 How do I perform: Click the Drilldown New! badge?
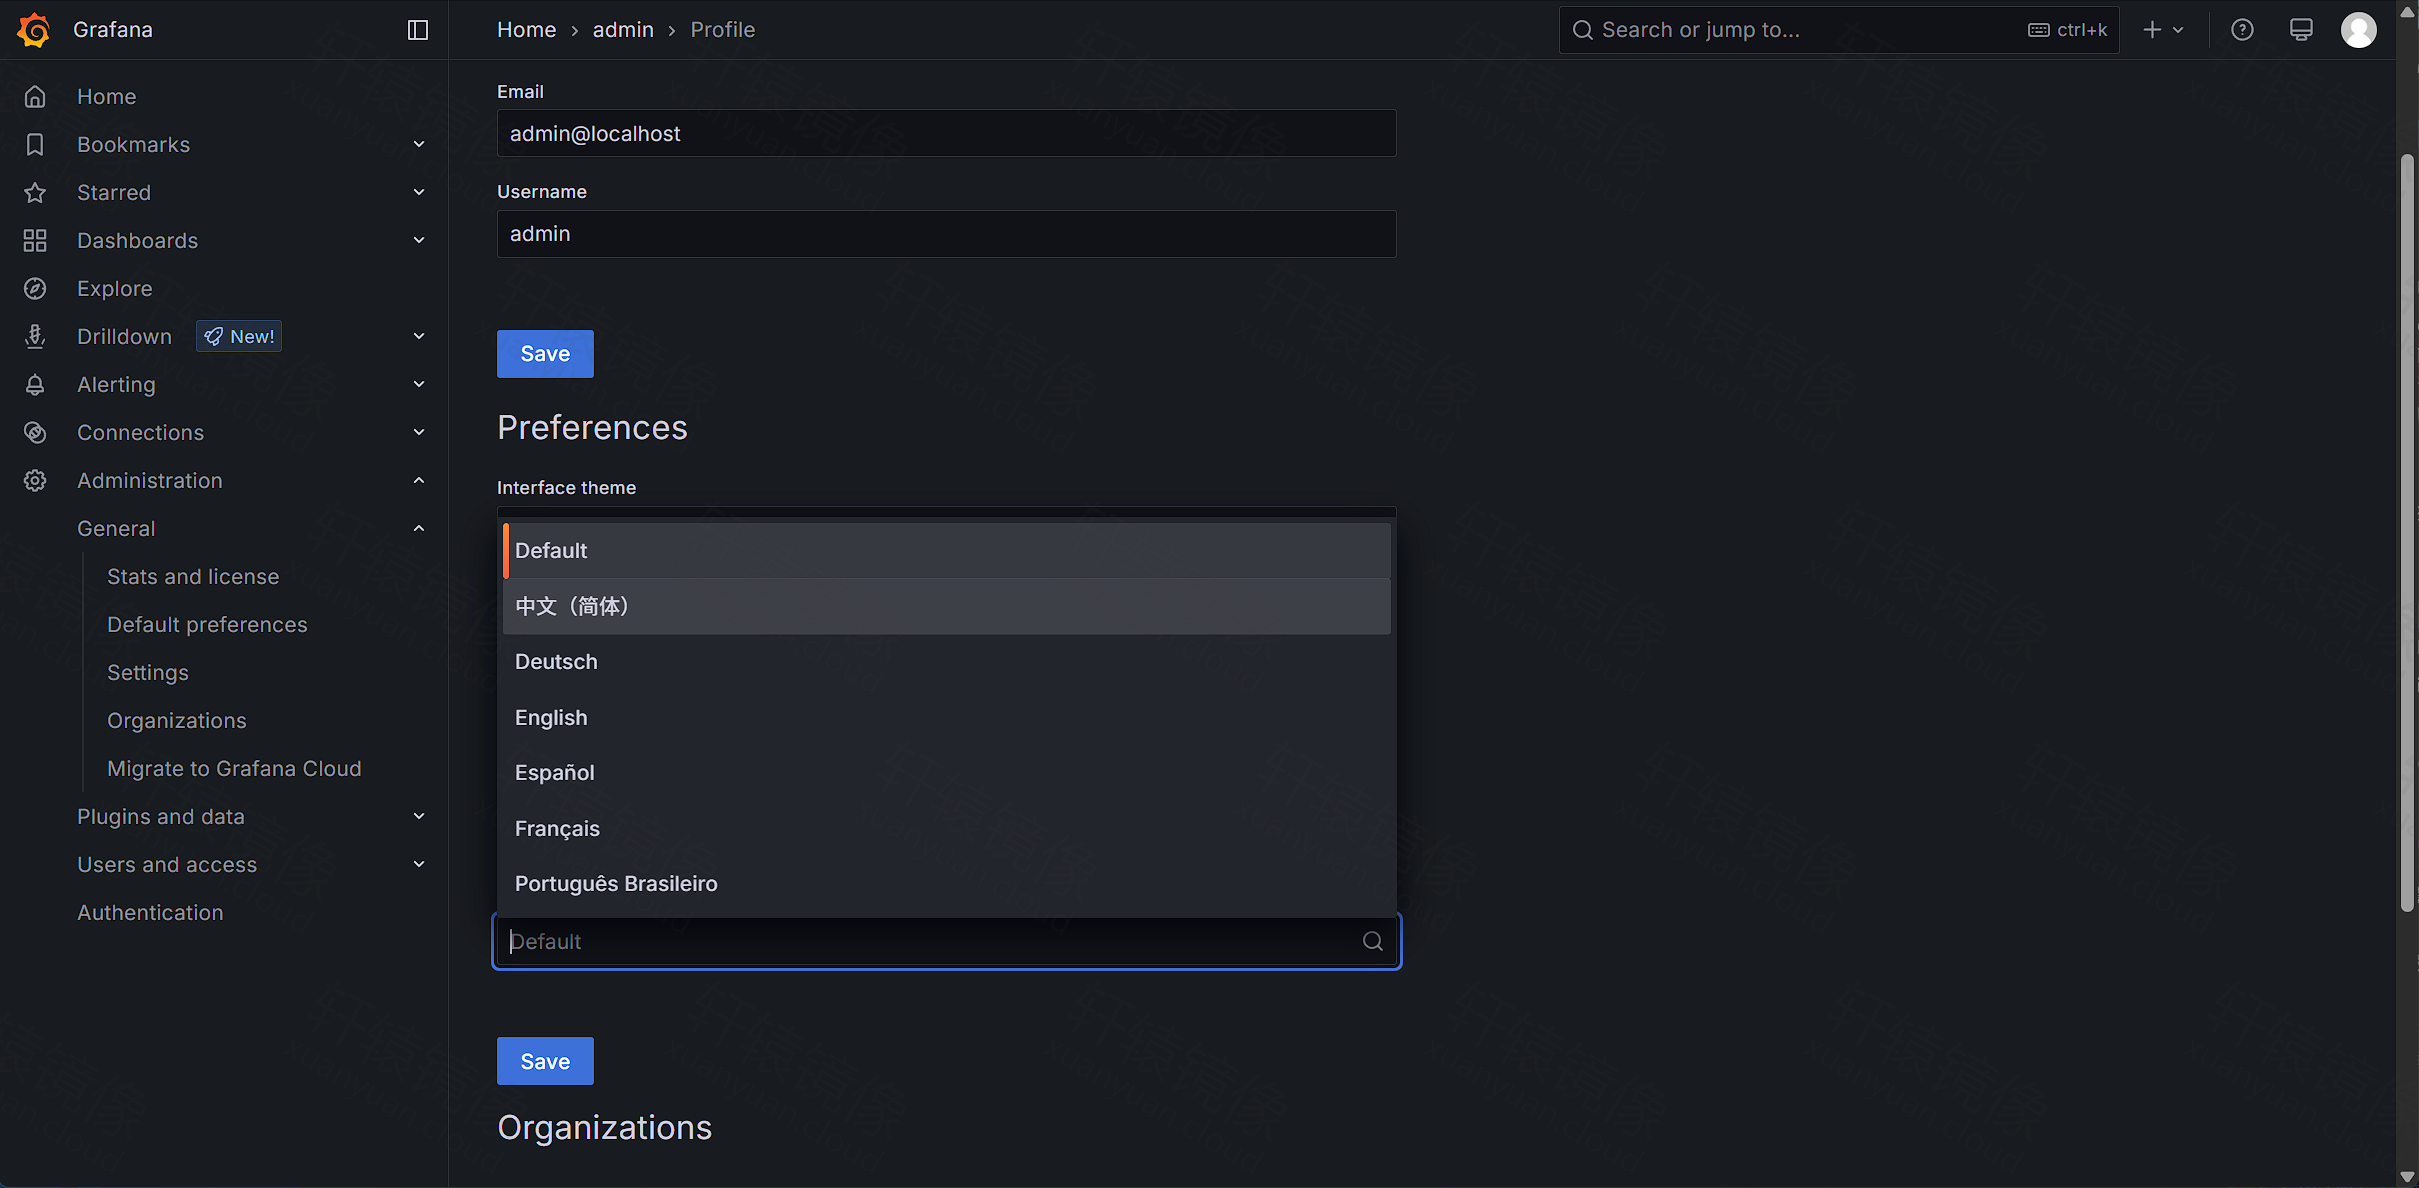click(x=239, y=337)
